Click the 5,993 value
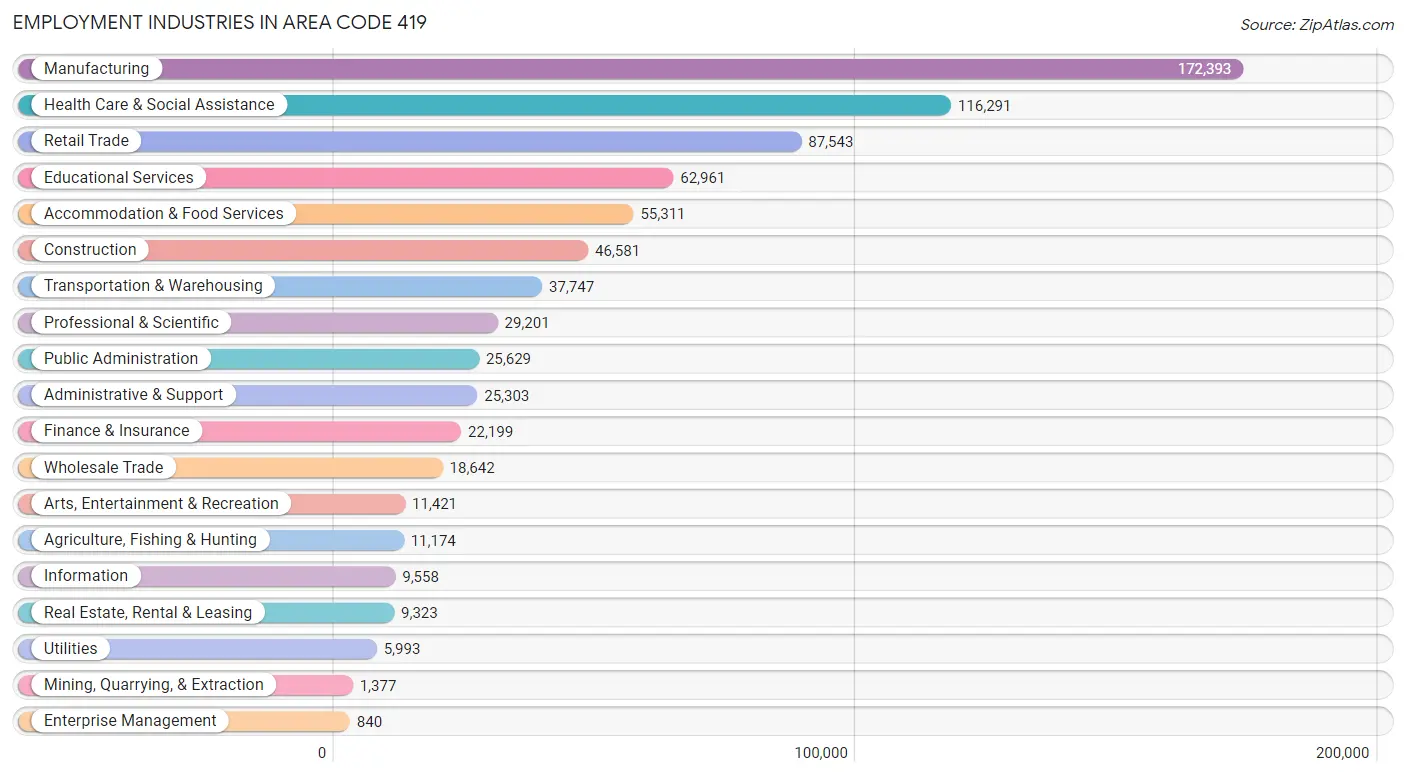The height and width of the screenshot is (776, 1406). click(x=402, y=649)
